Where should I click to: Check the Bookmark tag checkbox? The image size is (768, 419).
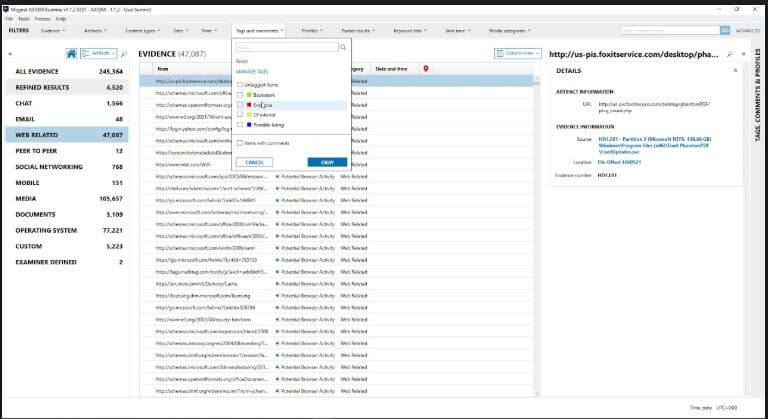[240, 95]
